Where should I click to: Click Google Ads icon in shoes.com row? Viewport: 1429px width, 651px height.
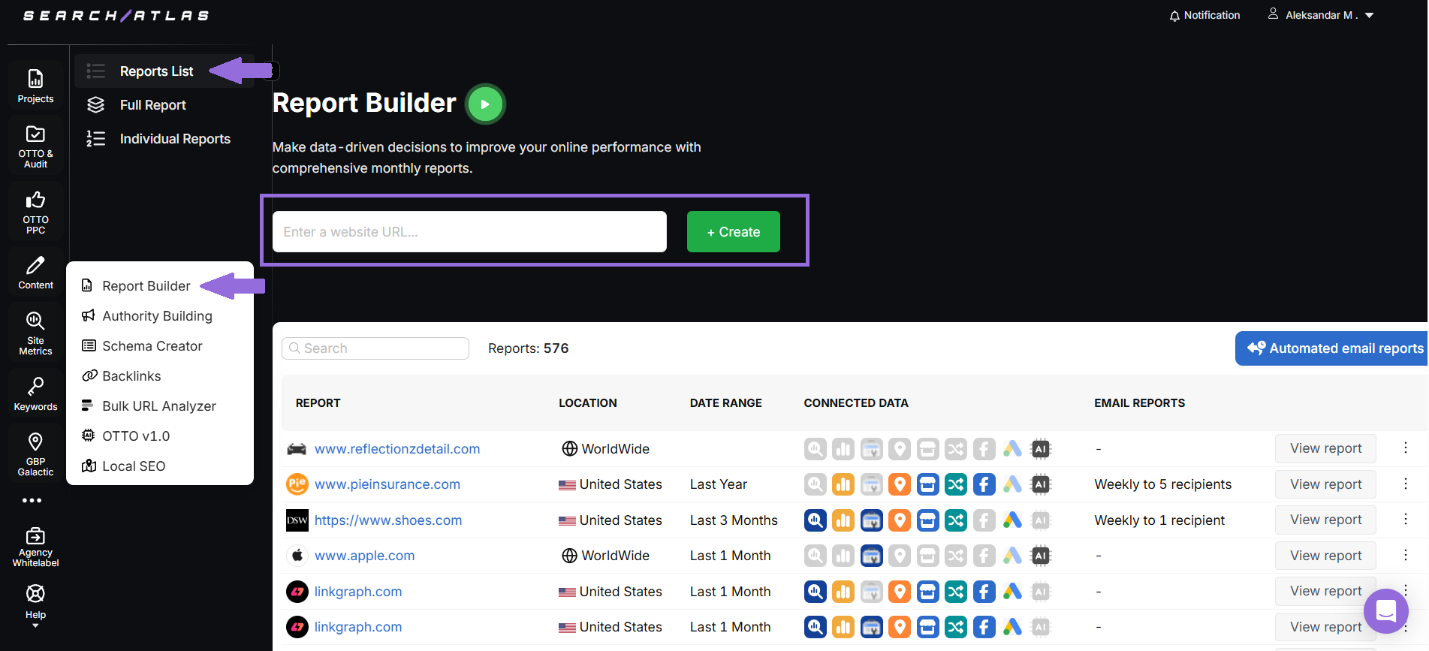click(1012, 520)
